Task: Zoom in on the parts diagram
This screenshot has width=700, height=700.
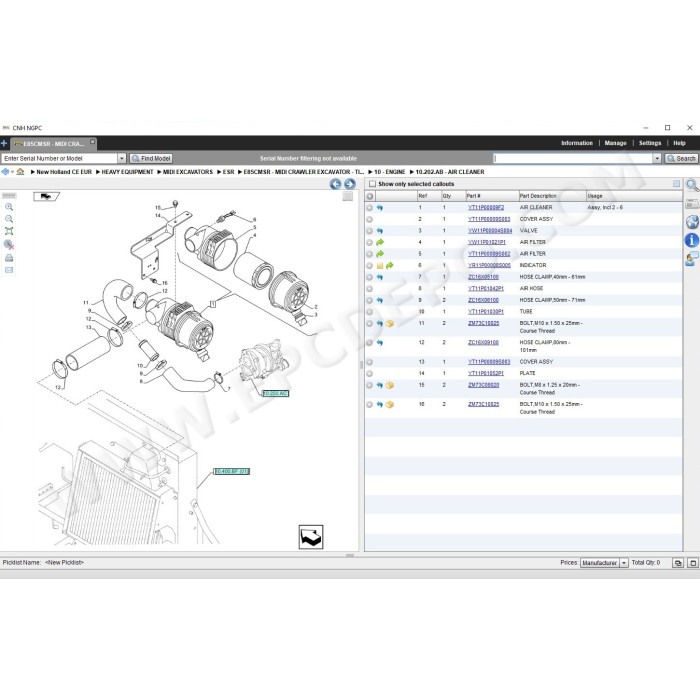Action: (9, 207)
